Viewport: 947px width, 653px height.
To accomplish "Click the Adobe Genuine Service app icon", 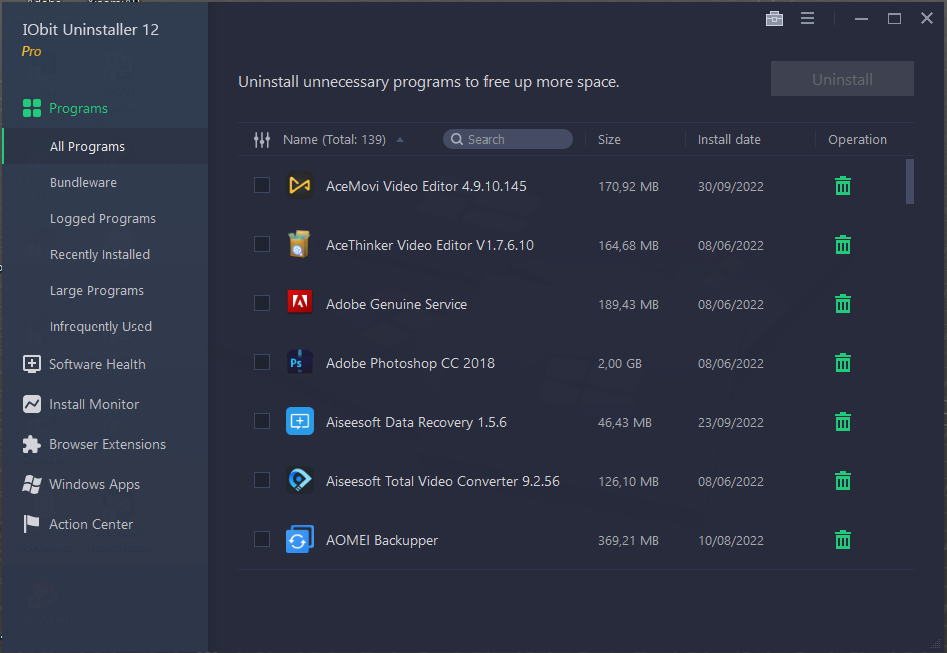I will pos(299,303).
